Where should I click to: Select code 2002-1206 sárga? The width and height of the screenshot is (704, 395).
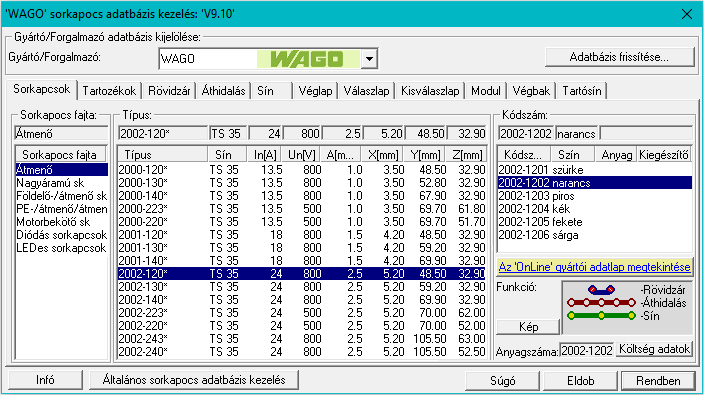[595, 235]
